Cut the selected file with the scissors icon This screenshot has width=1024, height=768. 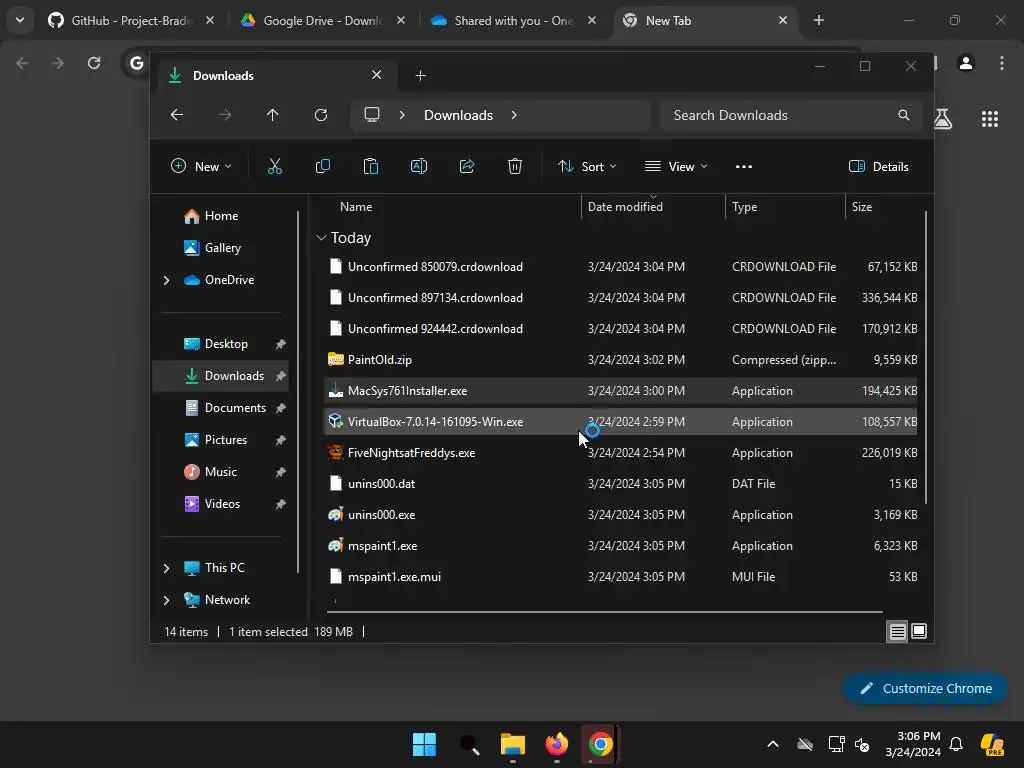click(x=275, y=167)
